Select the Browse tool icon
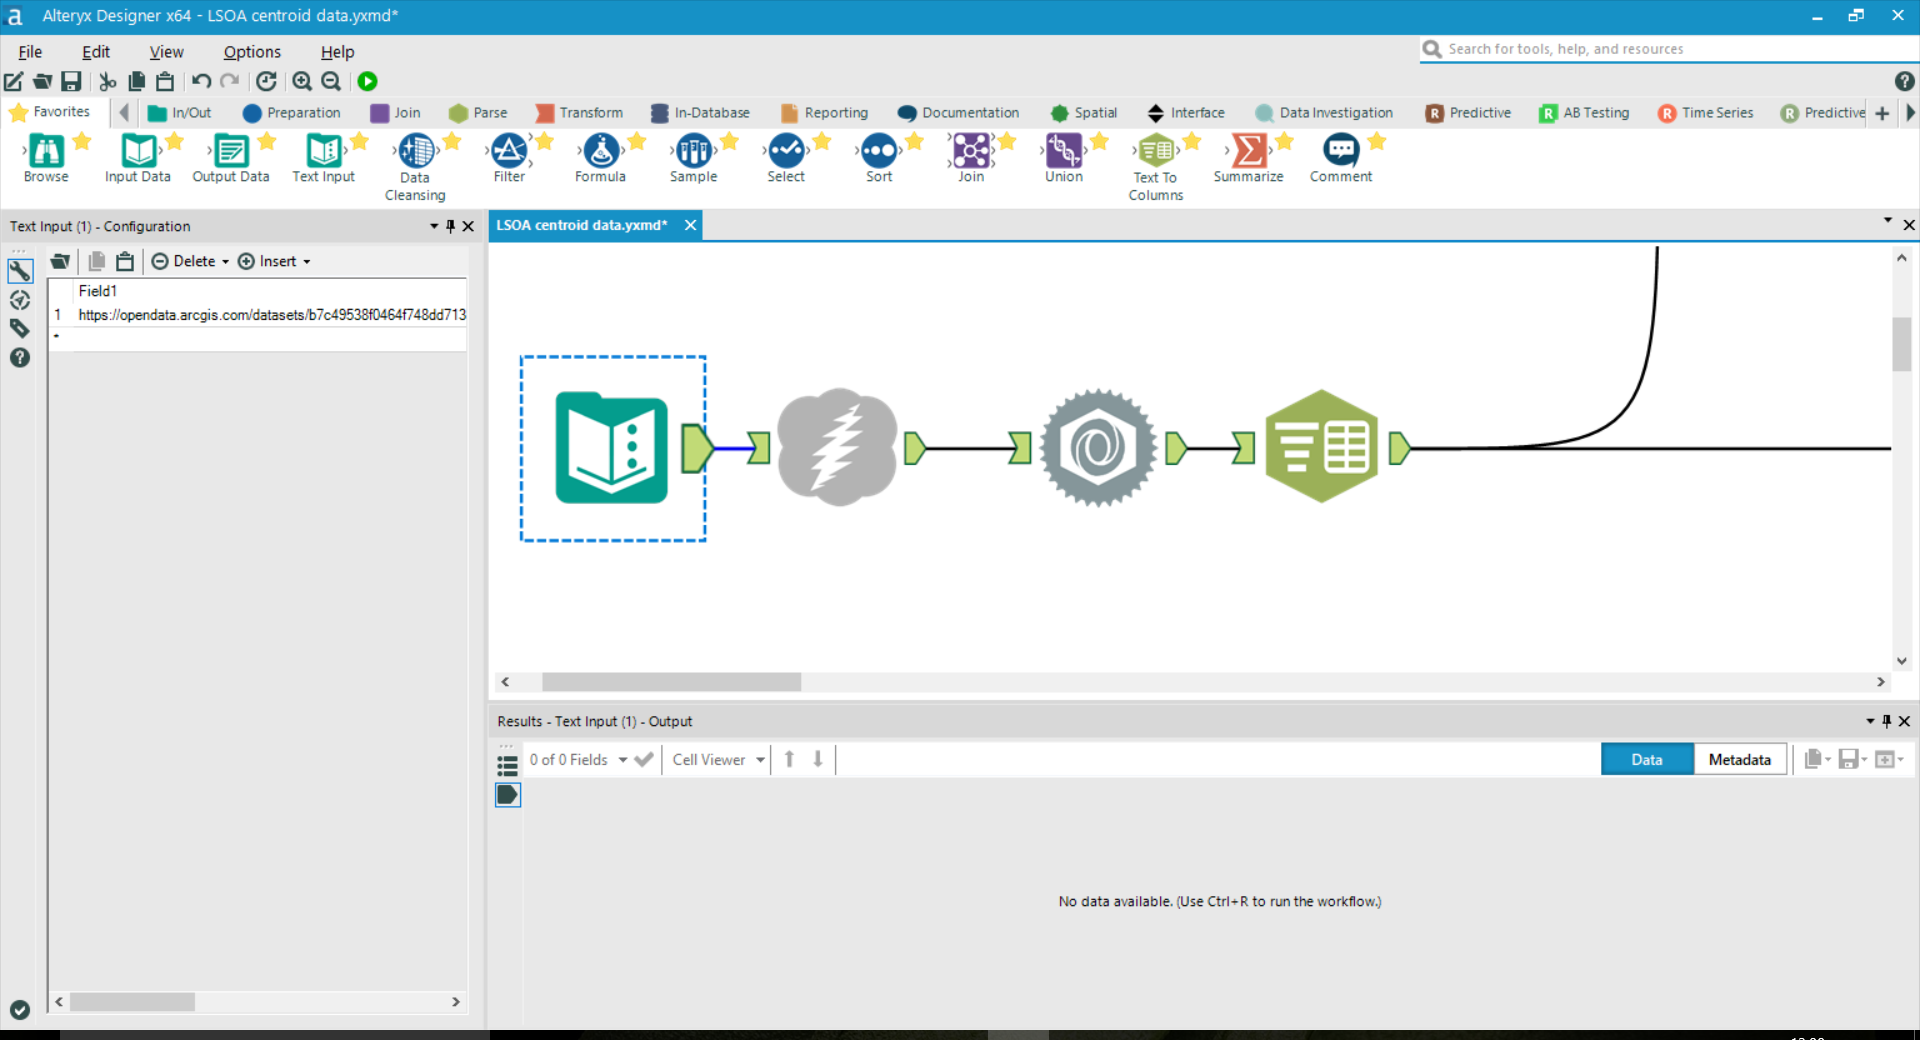The height and width of the screenshot is (1040, 1920). point(45,152)
